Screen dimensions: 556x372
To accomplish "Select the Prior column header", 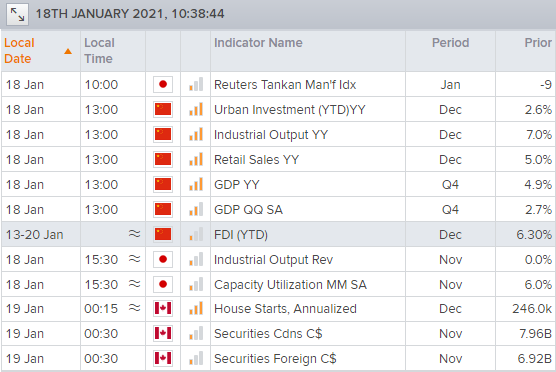I will pos(538,43).
